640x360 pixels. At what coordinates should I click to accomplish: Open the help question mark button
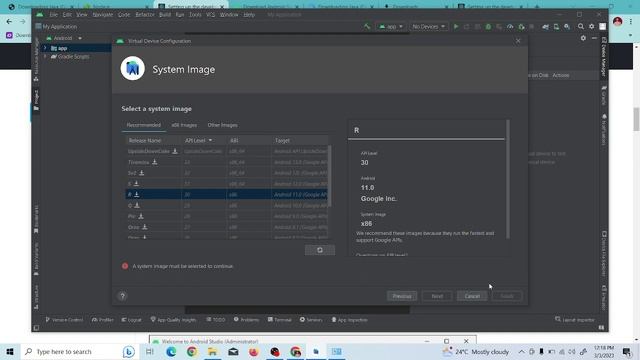122,296
